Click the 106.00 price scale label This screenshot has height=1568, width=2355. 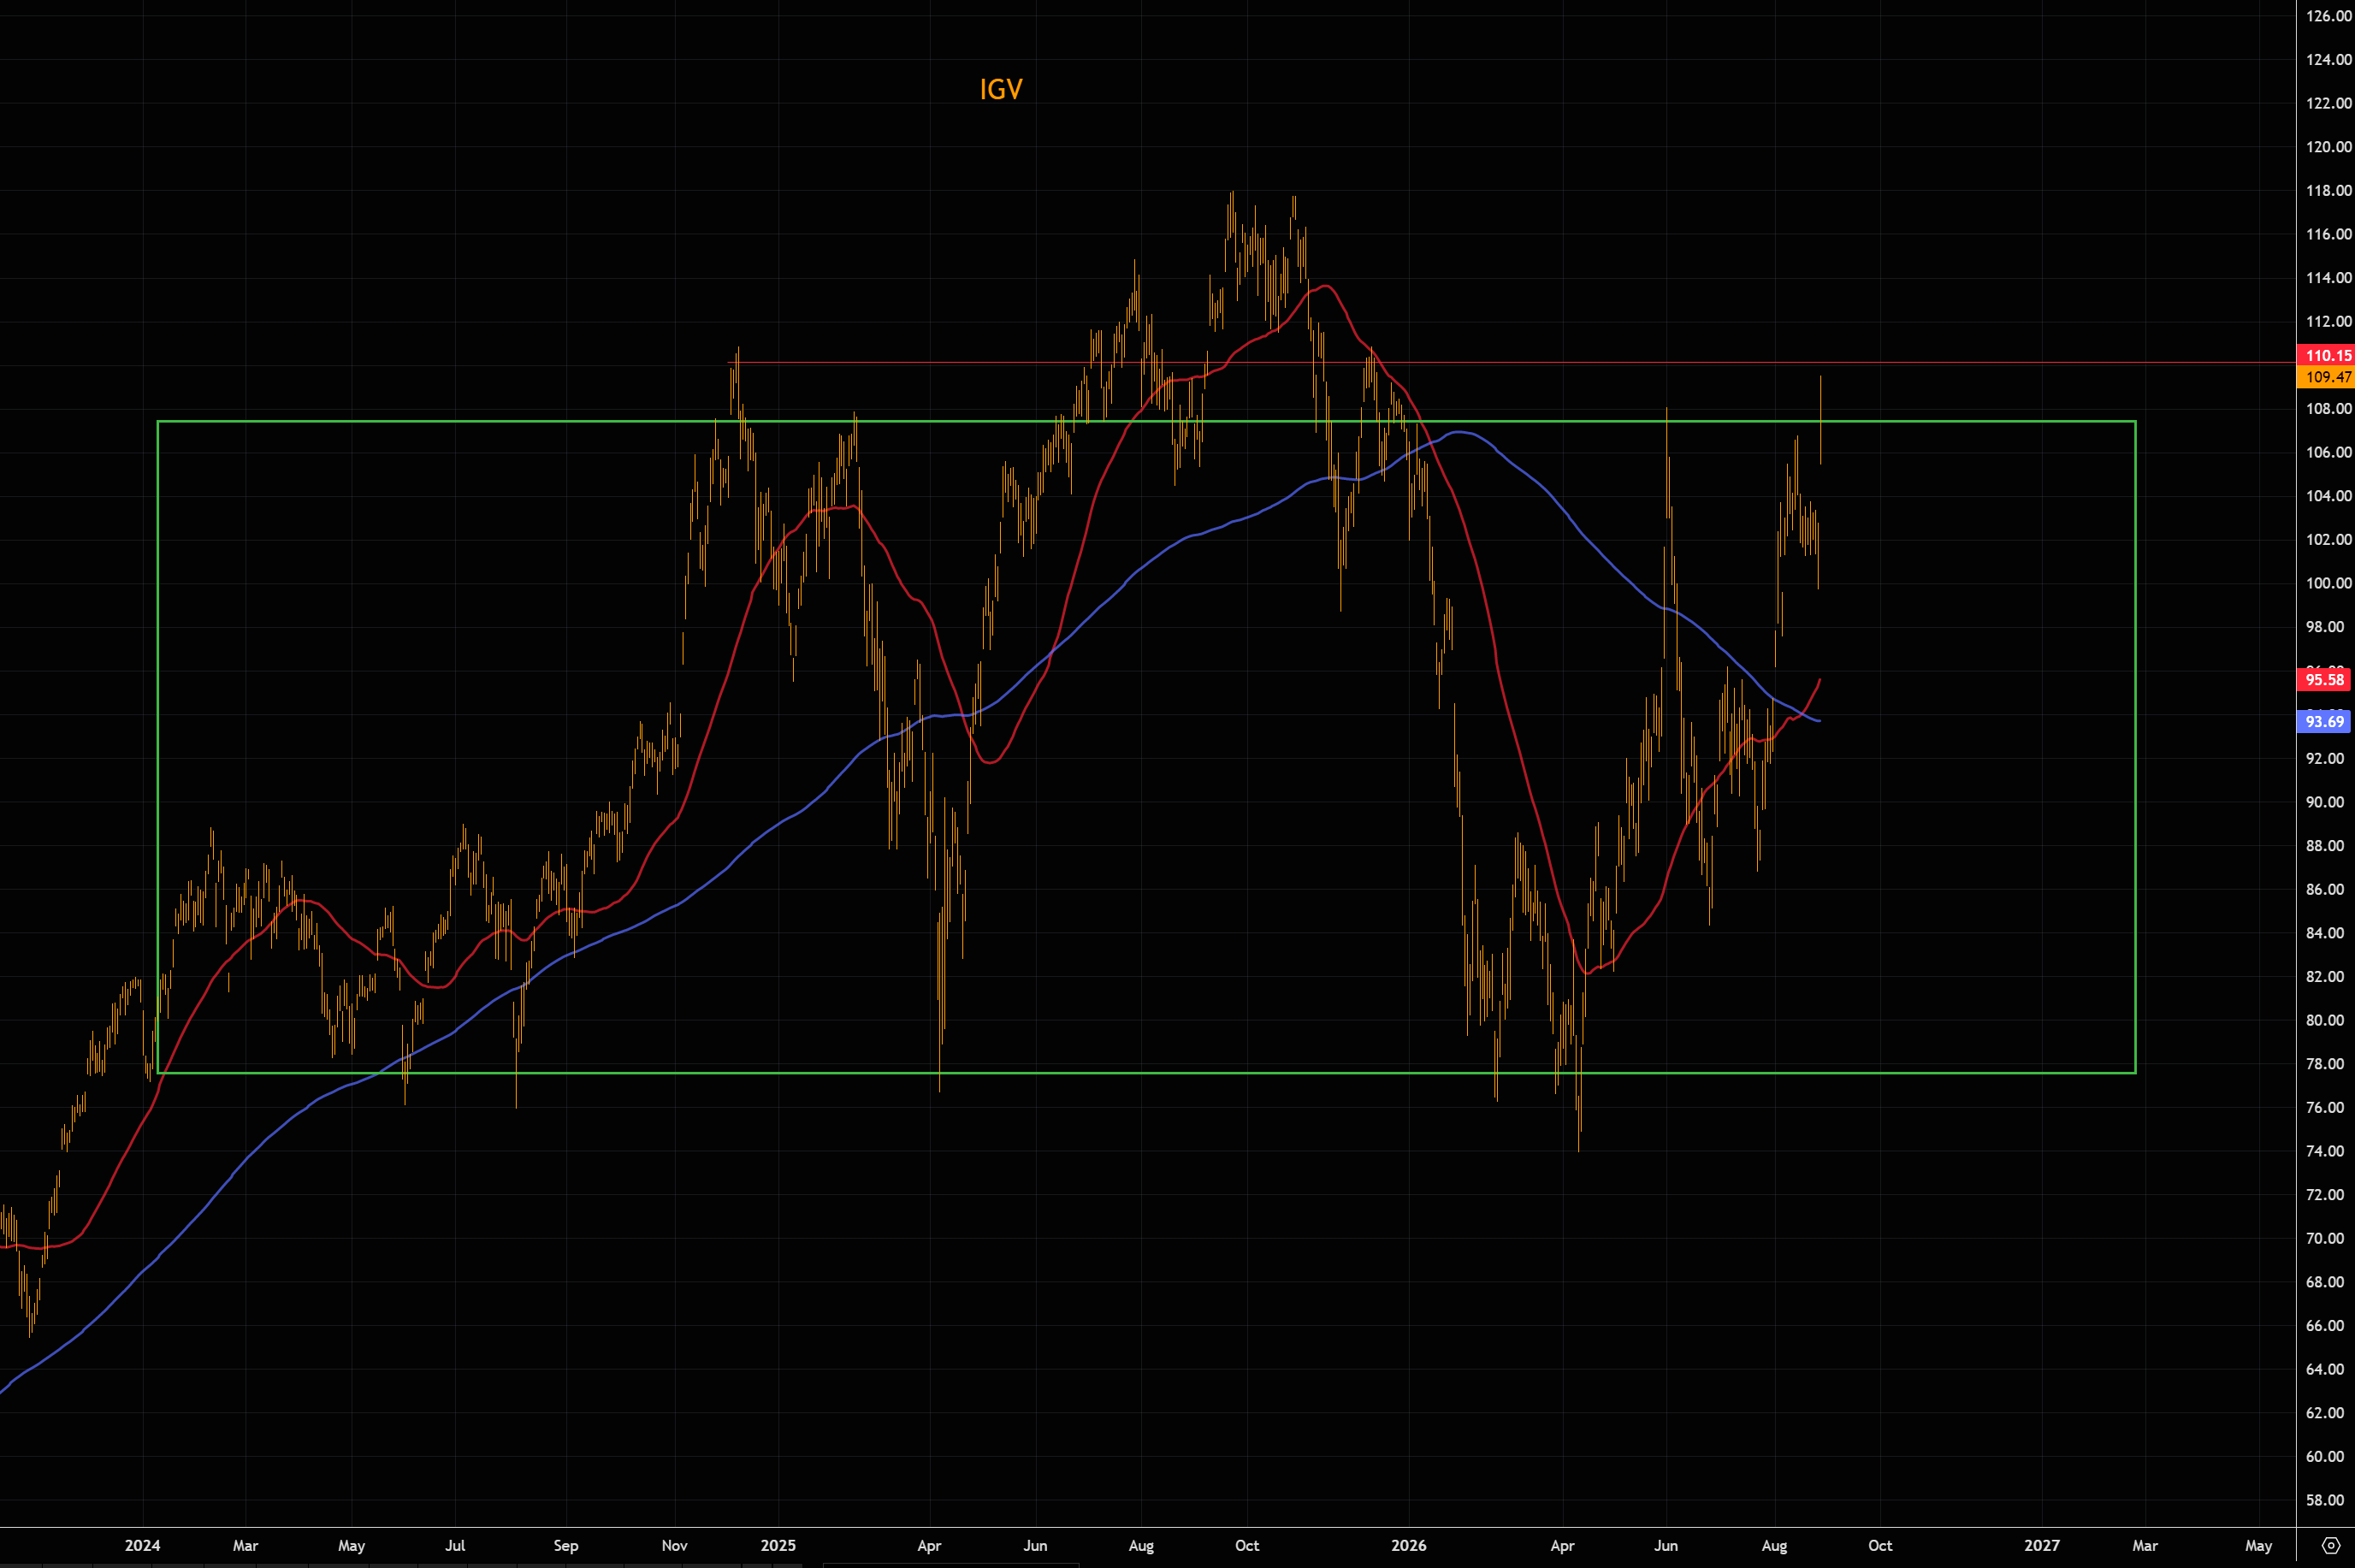point(2328,452)
